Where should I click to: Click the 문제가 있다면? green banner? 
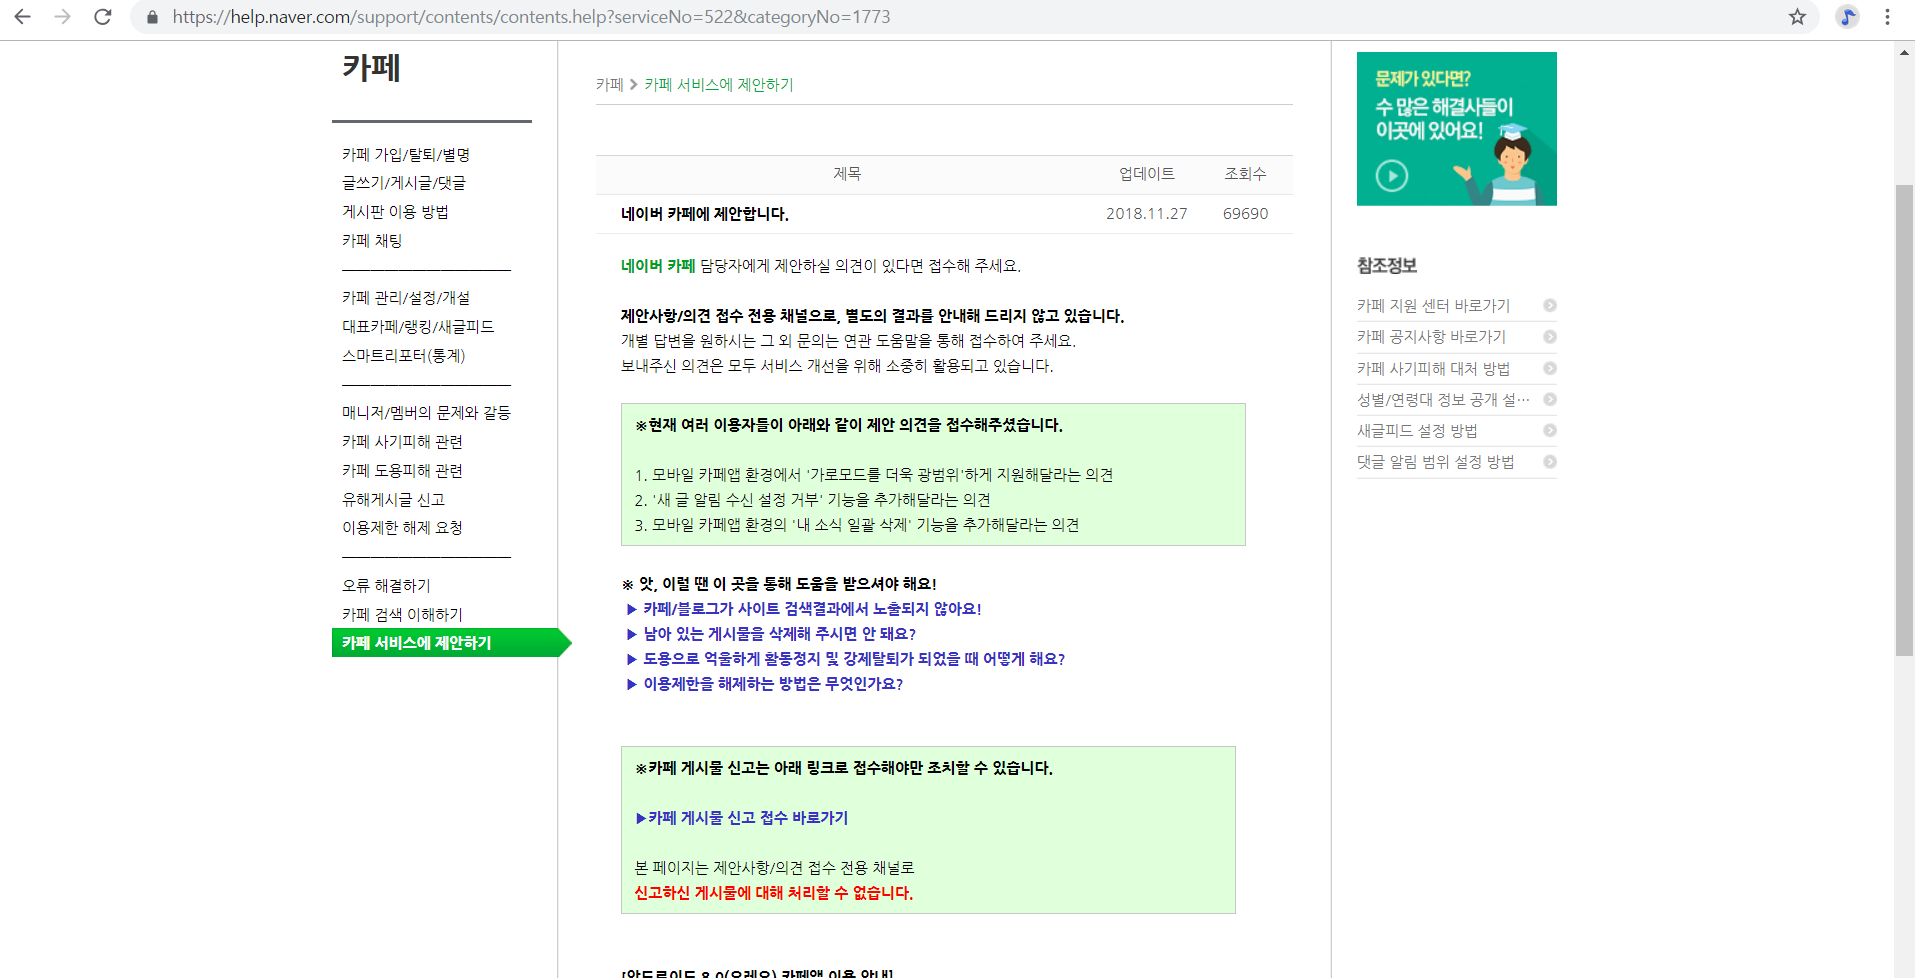[1456, 129]
